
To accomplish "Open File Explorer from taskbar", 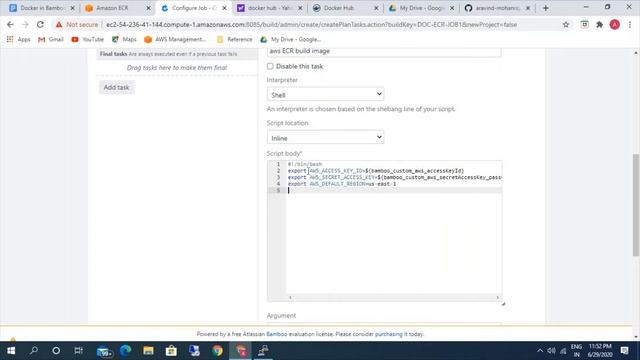I will pos(148,351).
